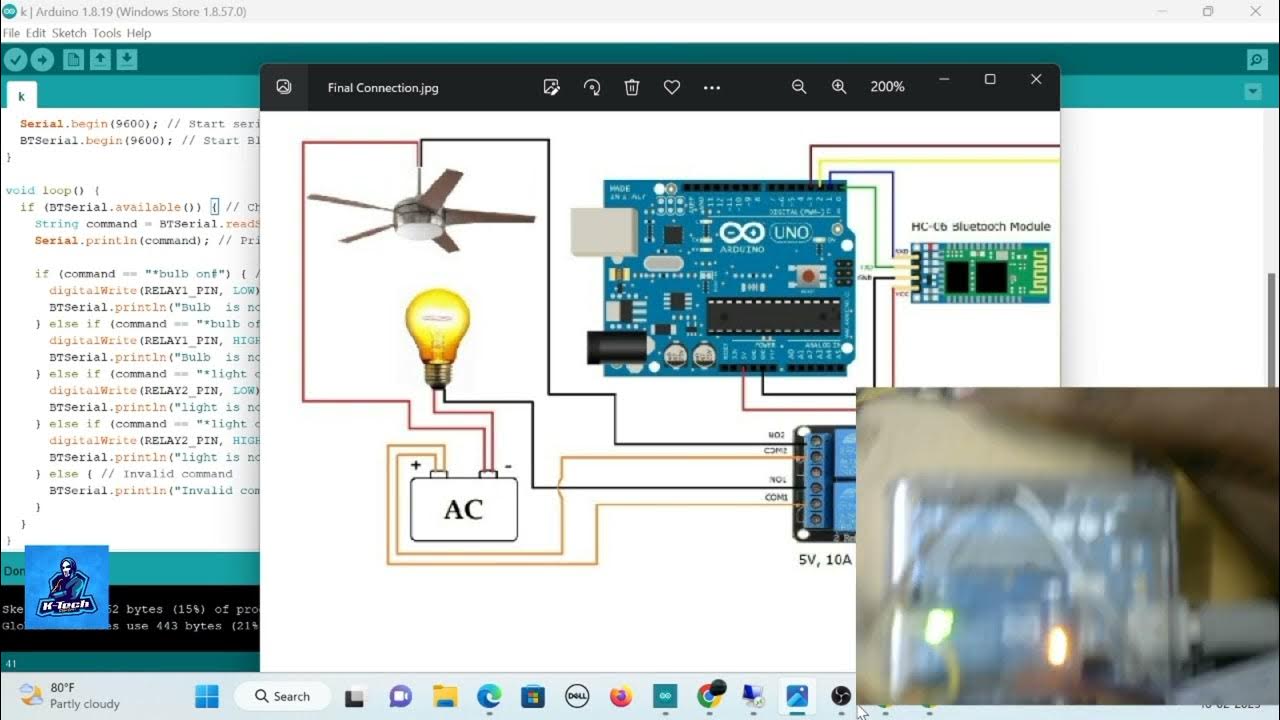Click the 'Final Connection.jpg' file name
This screenshot has width=1280, height=720.
tap(383, 88)
